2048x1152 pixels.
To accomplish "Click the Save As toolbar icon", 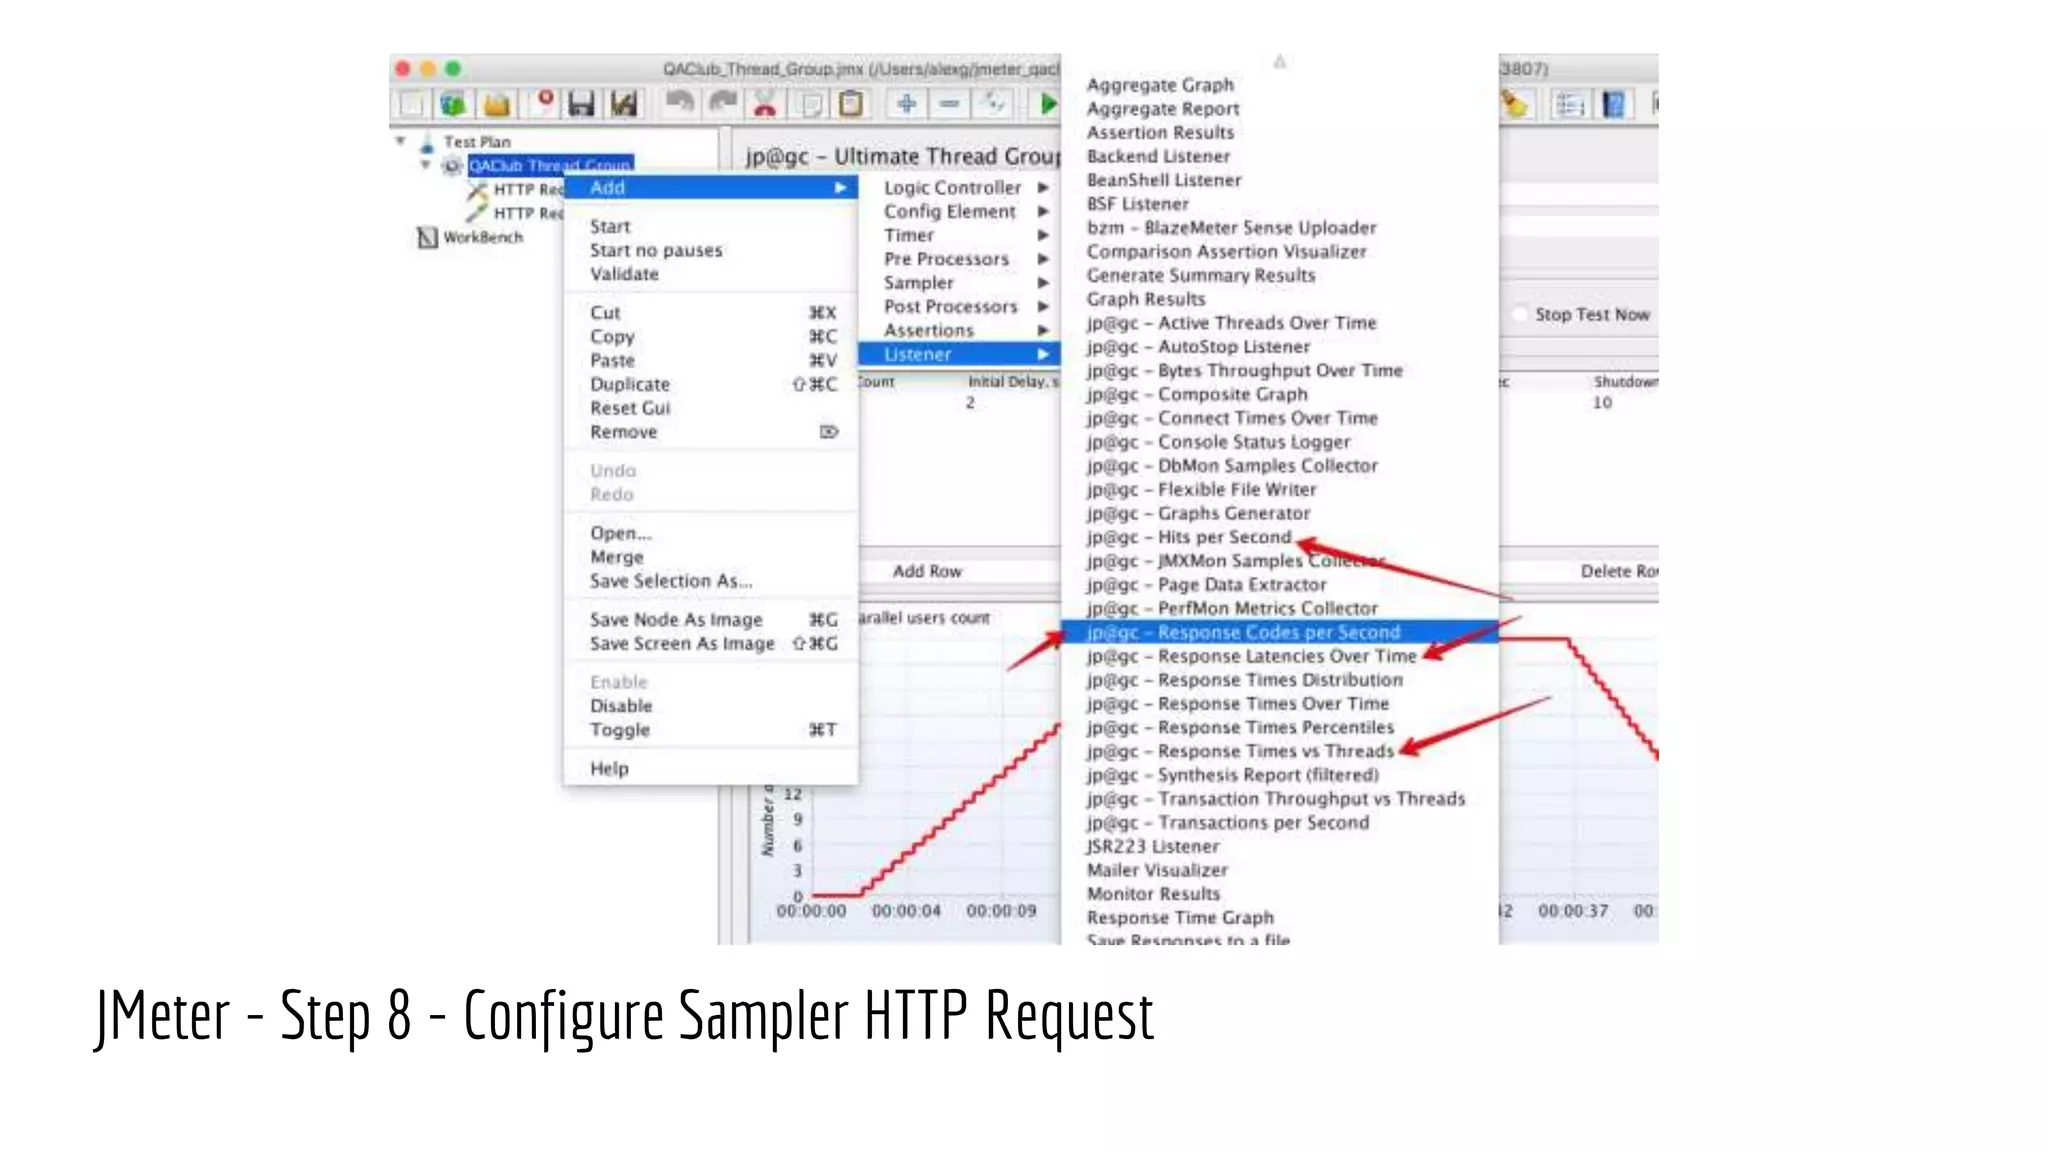I will click(624, 104).
